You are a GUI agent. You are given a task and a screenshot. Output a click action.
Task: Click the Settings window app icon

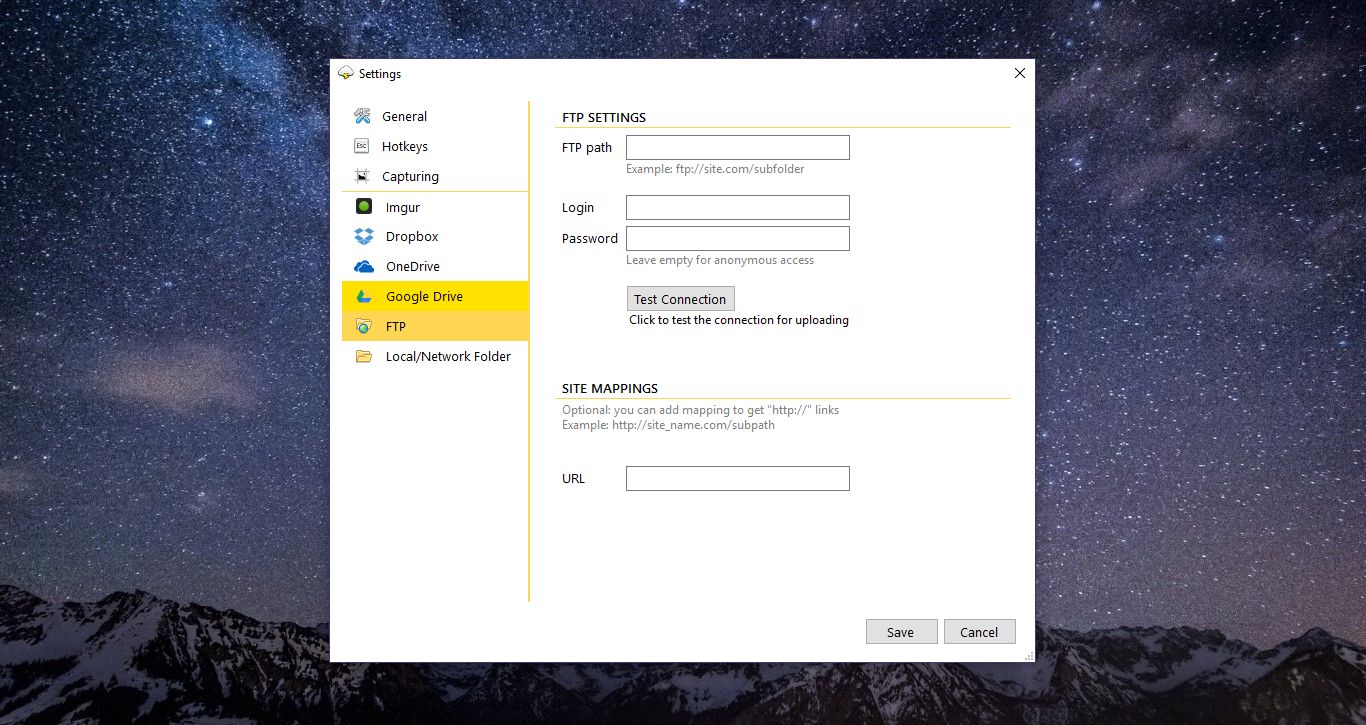click(x=346, y=73)
